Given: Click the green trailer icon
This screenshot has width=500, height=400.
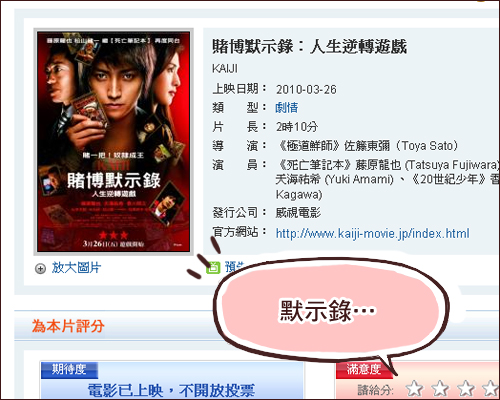Looking at the screenshot, I should coord(213,267).
